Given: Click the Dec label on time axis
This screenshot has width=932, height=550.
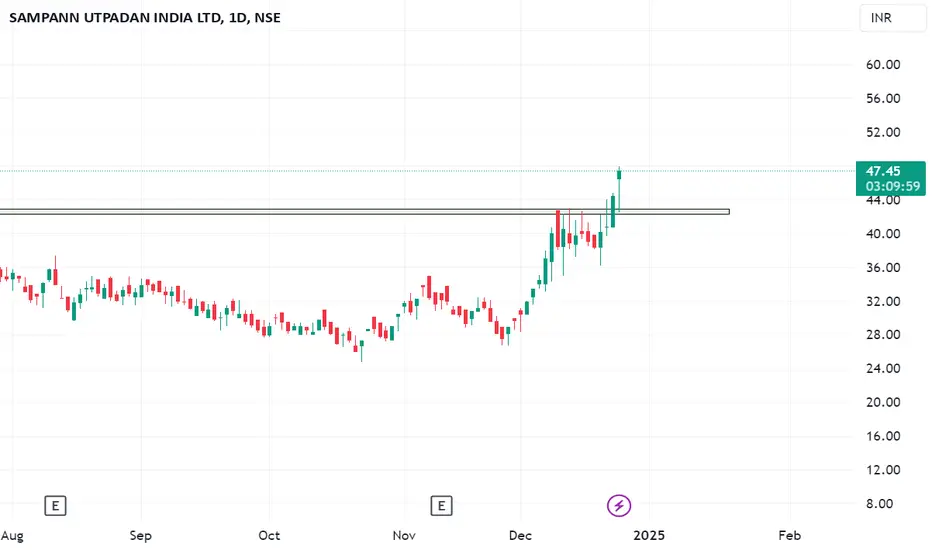Looking at the screenshot, I should (x=520, y=536).
